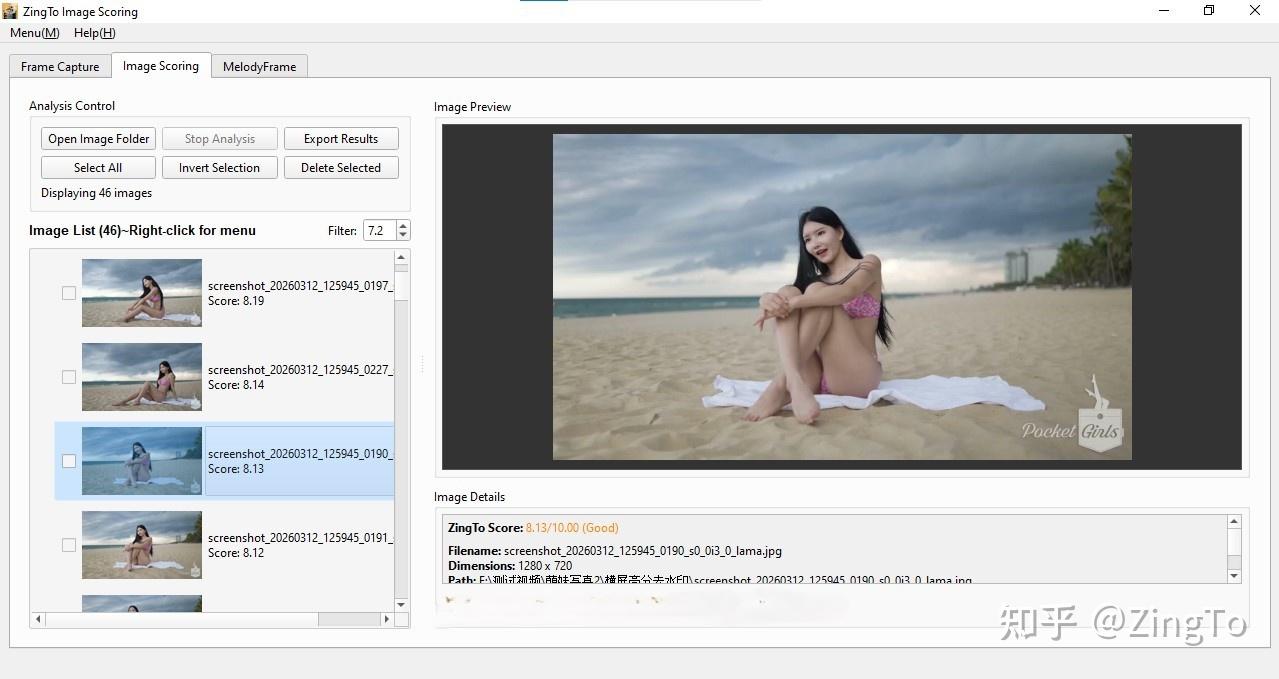Image resolution: width=1279 pixels, height=679 pixels.
Task: Click the Displaying 46 images status text
Action: tap(96, 193)
